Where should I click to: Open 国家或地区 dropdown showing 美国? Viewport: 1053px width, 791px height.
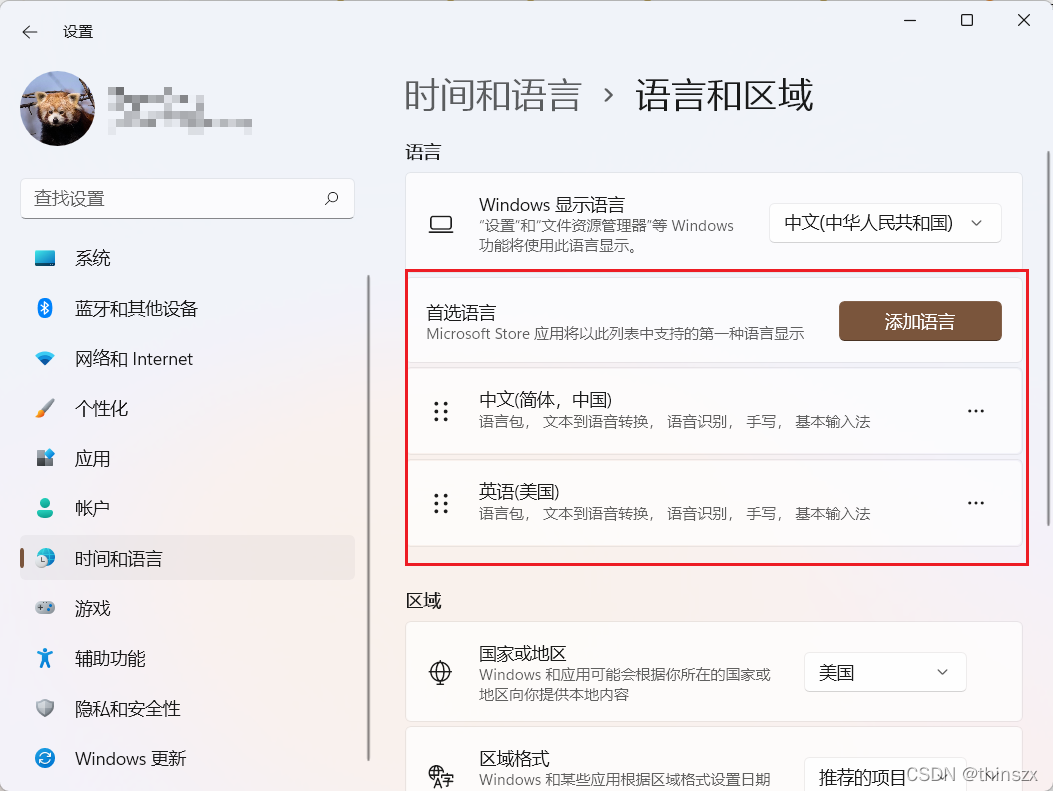885,671
